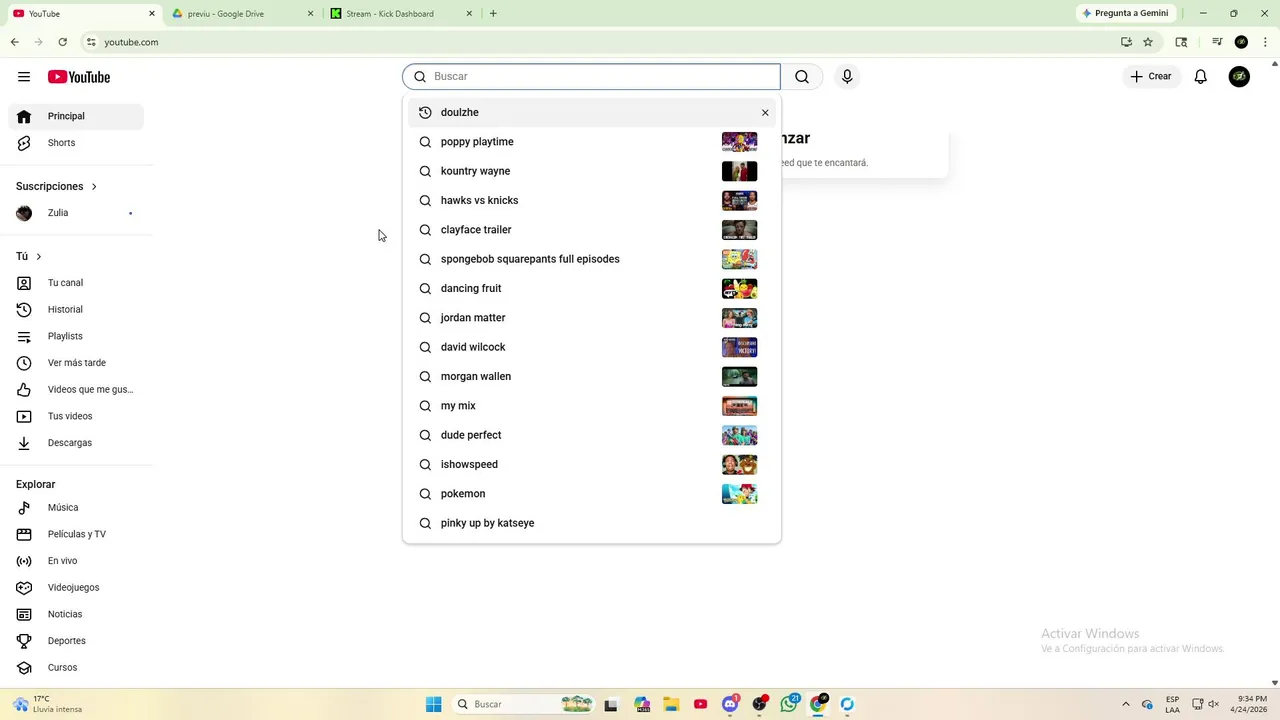Image resolution: width=1280 pixels, height=720 pixels.
Task: Open Chrome three-dot menu
Action: [1265, 42]
